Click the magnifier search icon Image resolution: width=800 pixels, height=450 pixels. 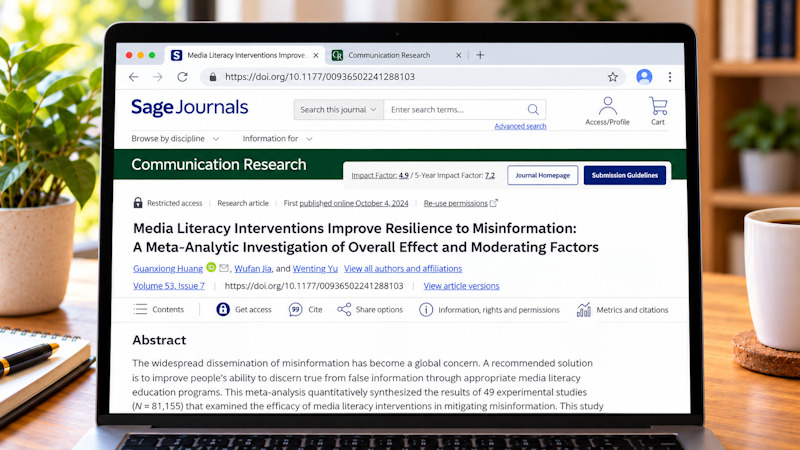[533, 109]
